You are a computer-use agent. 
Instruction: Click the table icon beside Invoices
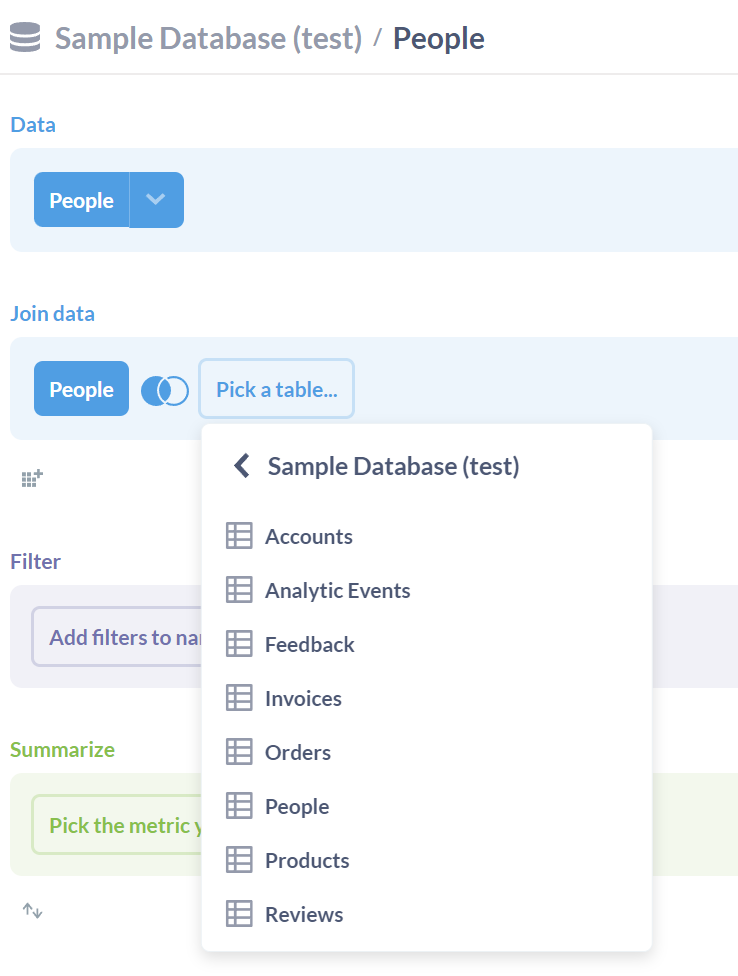tap(239, 698)
